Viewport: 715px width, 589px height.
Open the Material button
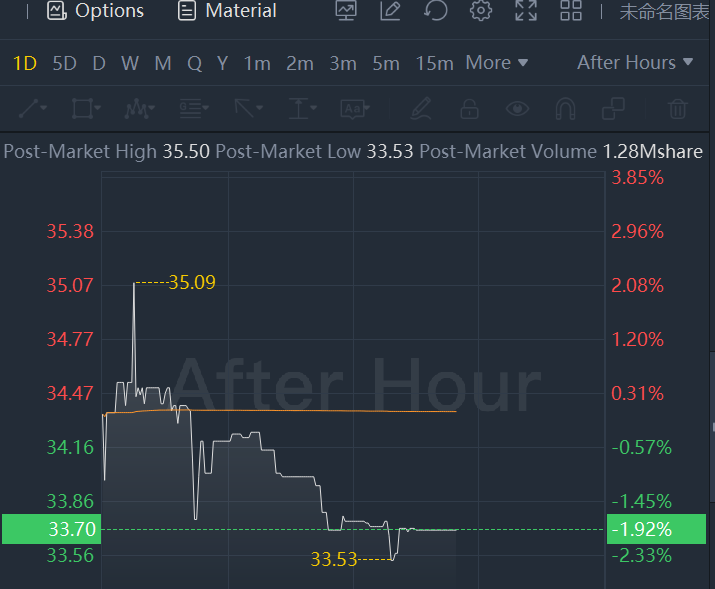coord(227,11)
